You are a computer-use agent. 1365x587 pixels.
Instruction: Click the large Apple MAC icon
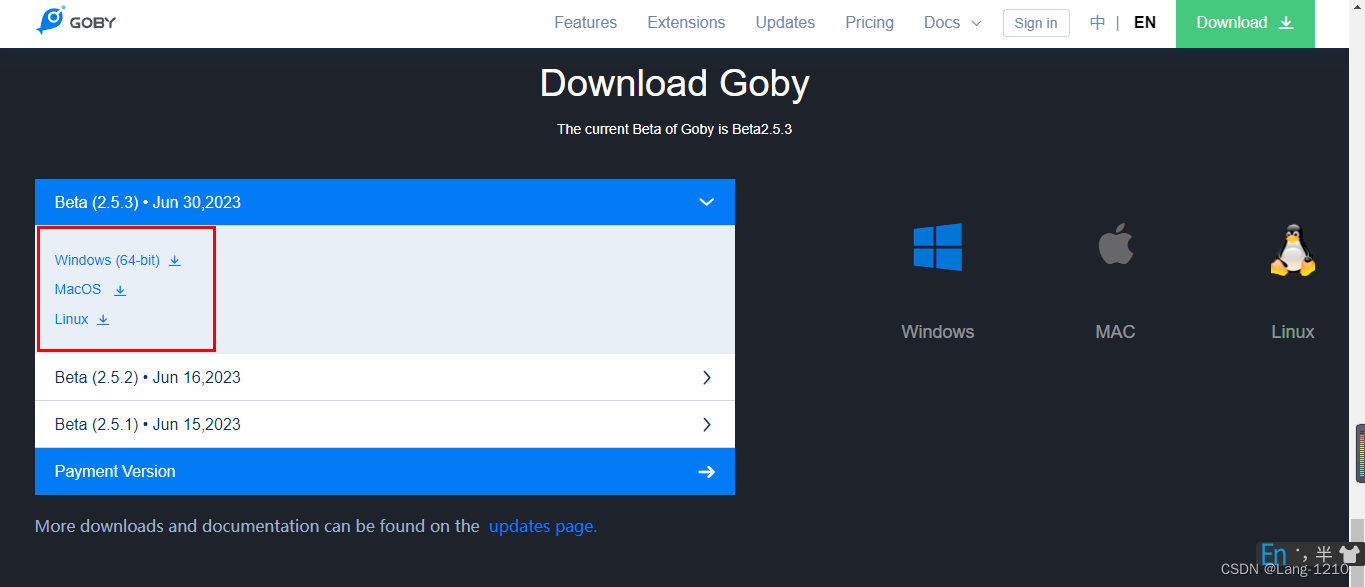1116,244
